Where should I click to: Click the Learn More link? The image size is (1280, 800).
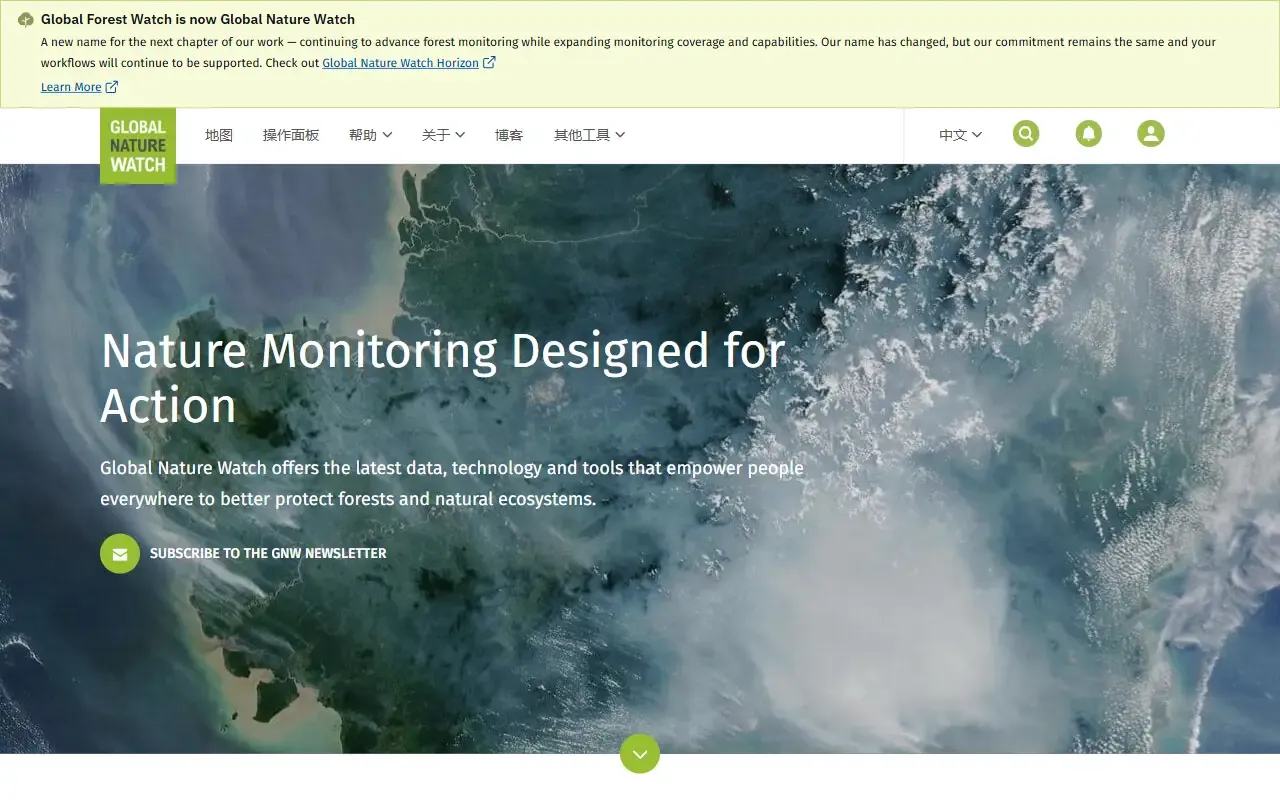[79, 88]
